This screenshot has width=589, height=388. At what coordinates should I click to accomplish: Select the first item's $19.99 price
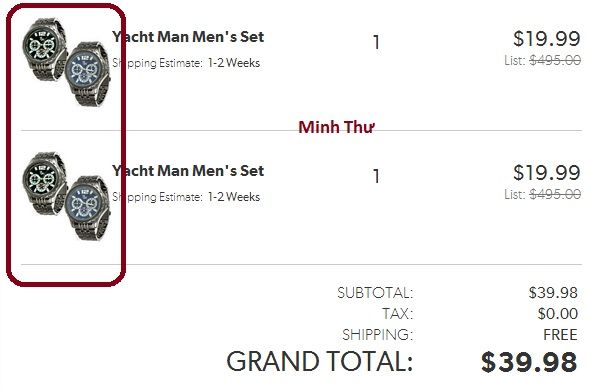[x=547, y=38]
